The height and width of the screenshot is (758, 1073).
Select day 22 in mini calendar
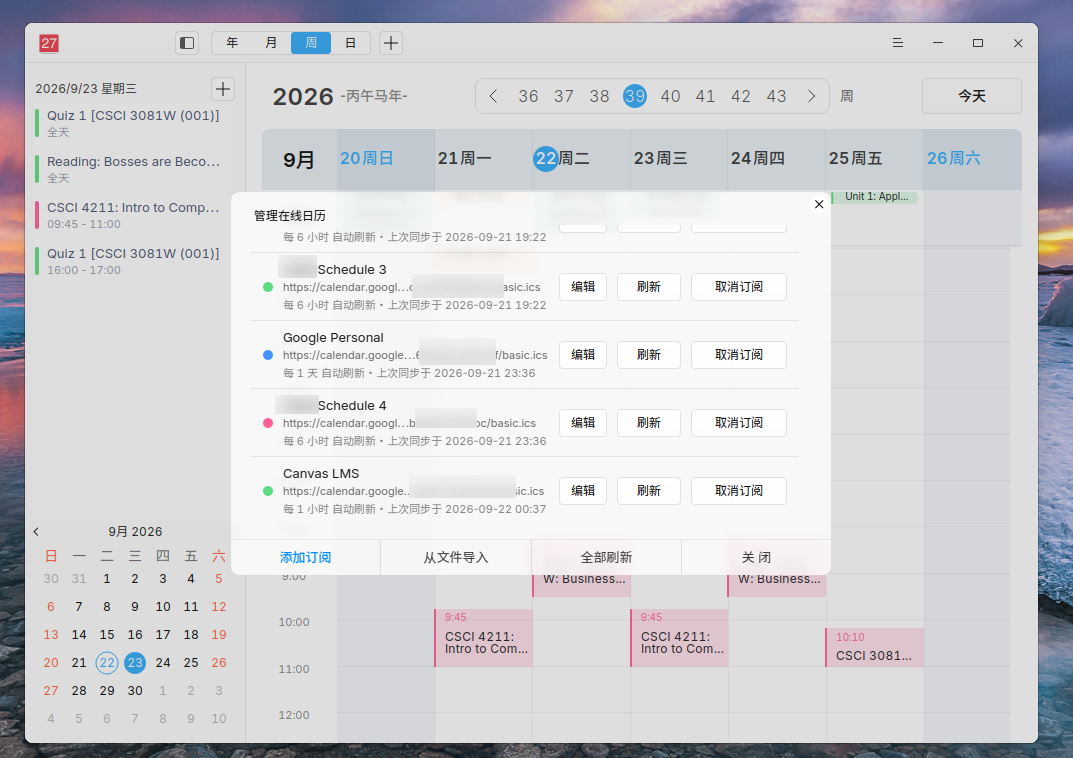107,663
